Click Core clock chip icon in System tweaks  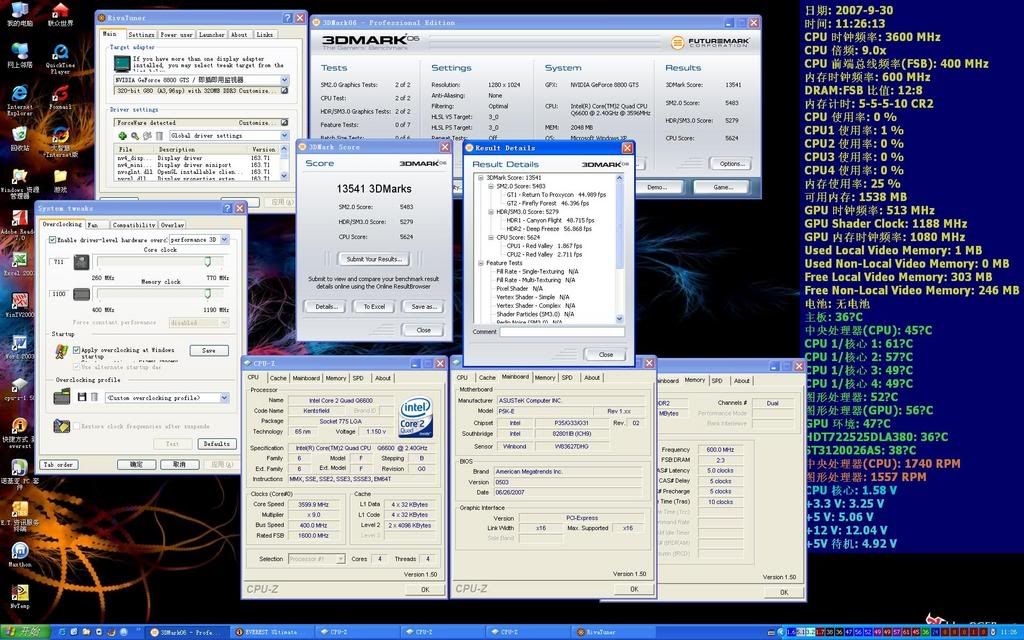click(81, 262)
